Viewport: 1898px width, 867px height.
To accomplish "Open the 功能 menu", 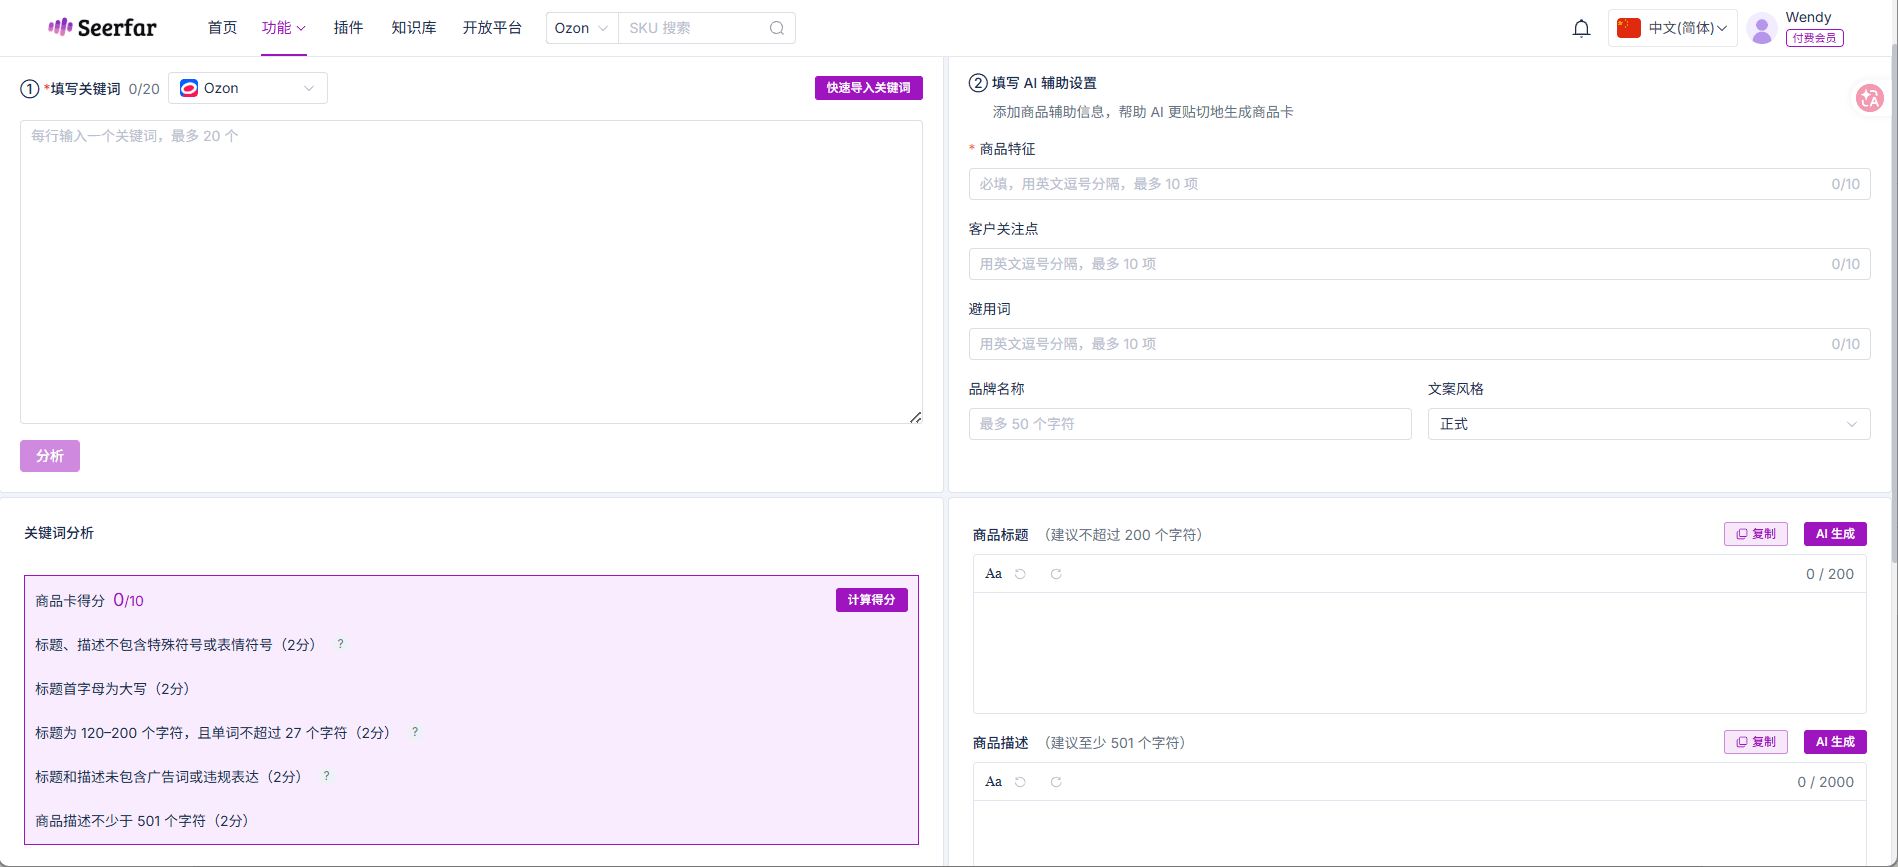I will (284, 28).
